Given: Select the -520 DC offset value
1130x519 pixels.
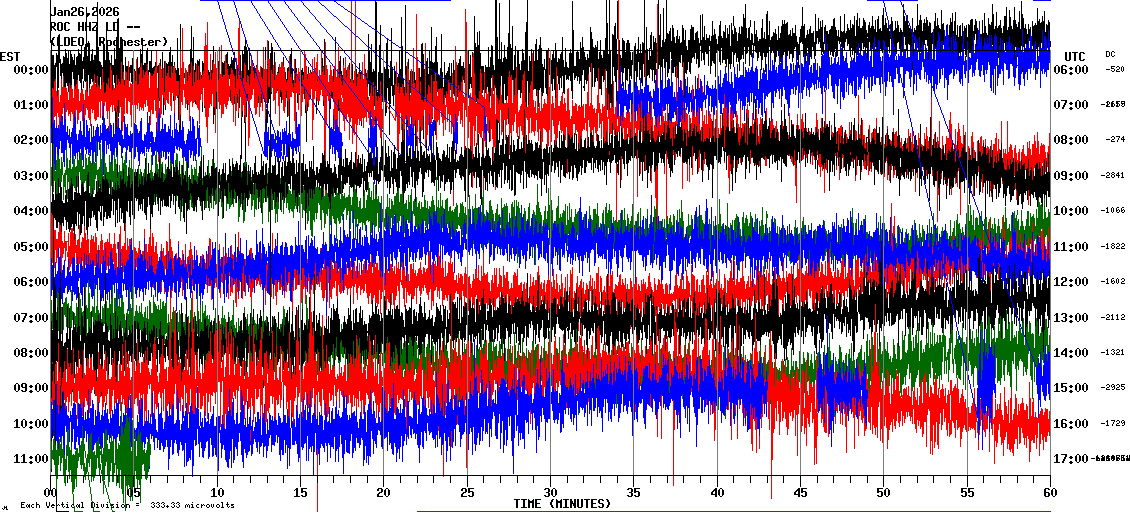Looking at the screenshot, I should pyautogui.click(x=1115, y=69).
